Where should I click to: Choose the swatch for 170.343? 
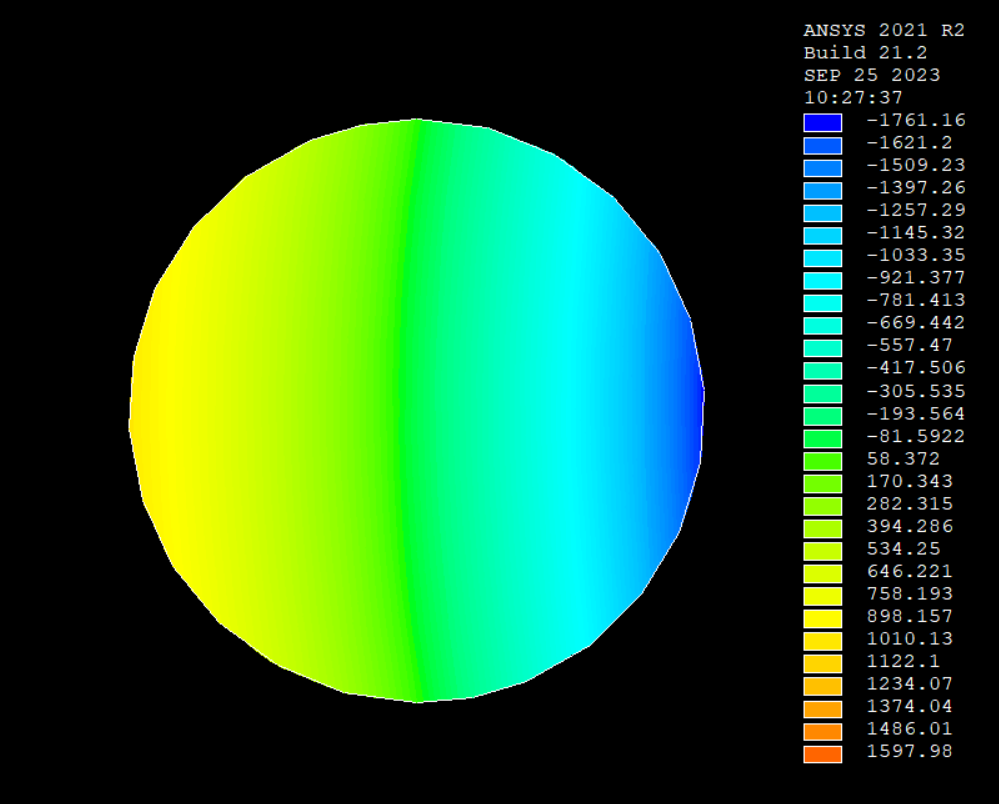click(x=823, y=483)
